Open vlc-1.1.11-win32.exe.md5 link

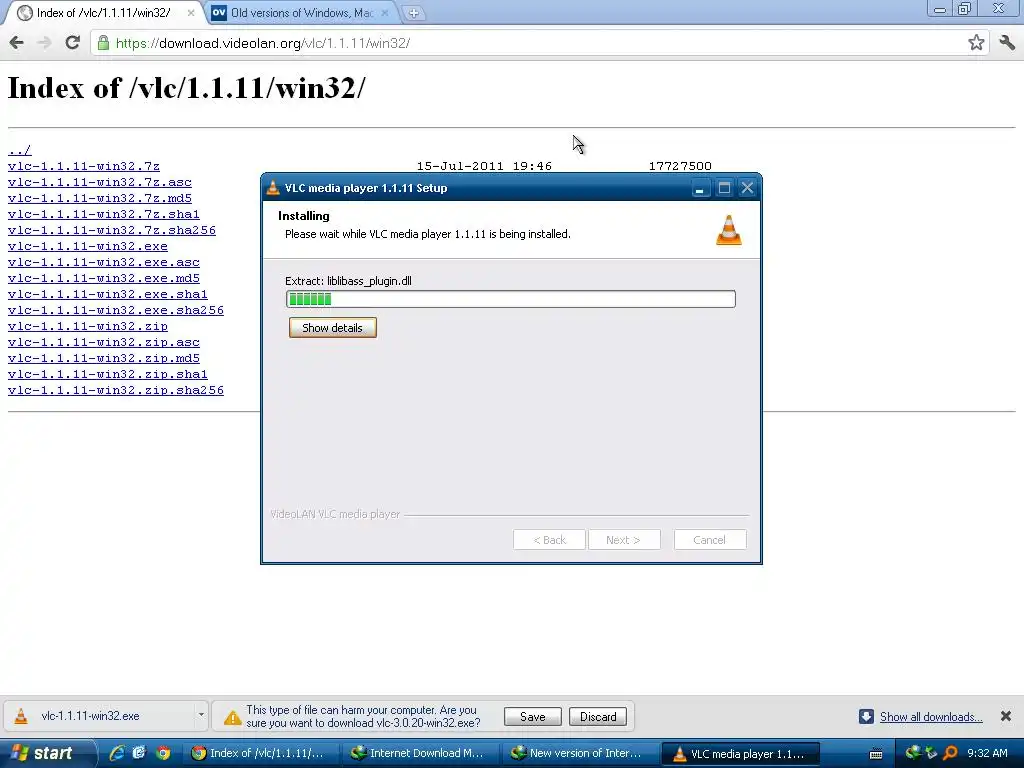pyautogui.click(x=104, y=278)
